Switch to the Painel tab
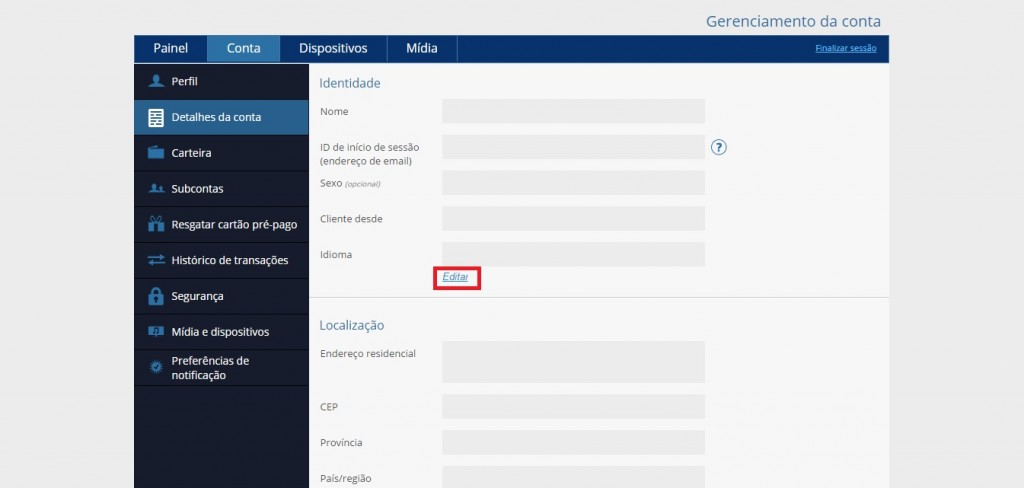Image resolution: width=1024 pixels, height=488 pixels. click(170, 48)
